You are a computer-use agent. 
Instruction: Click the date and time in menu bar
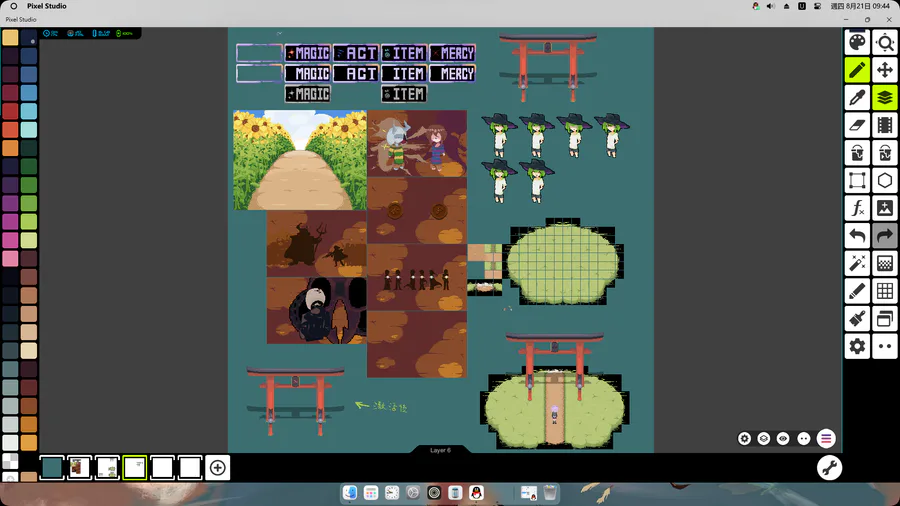pyautogui.click(x=860, y=6)
